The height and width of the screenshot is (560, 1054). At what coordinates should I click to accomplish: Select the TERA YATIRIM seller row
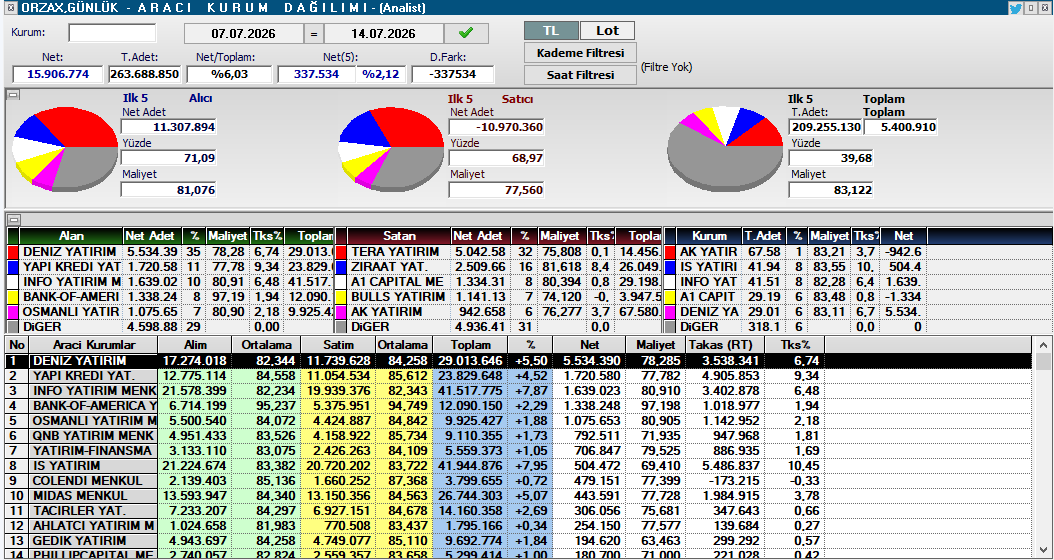pos(499,252)
